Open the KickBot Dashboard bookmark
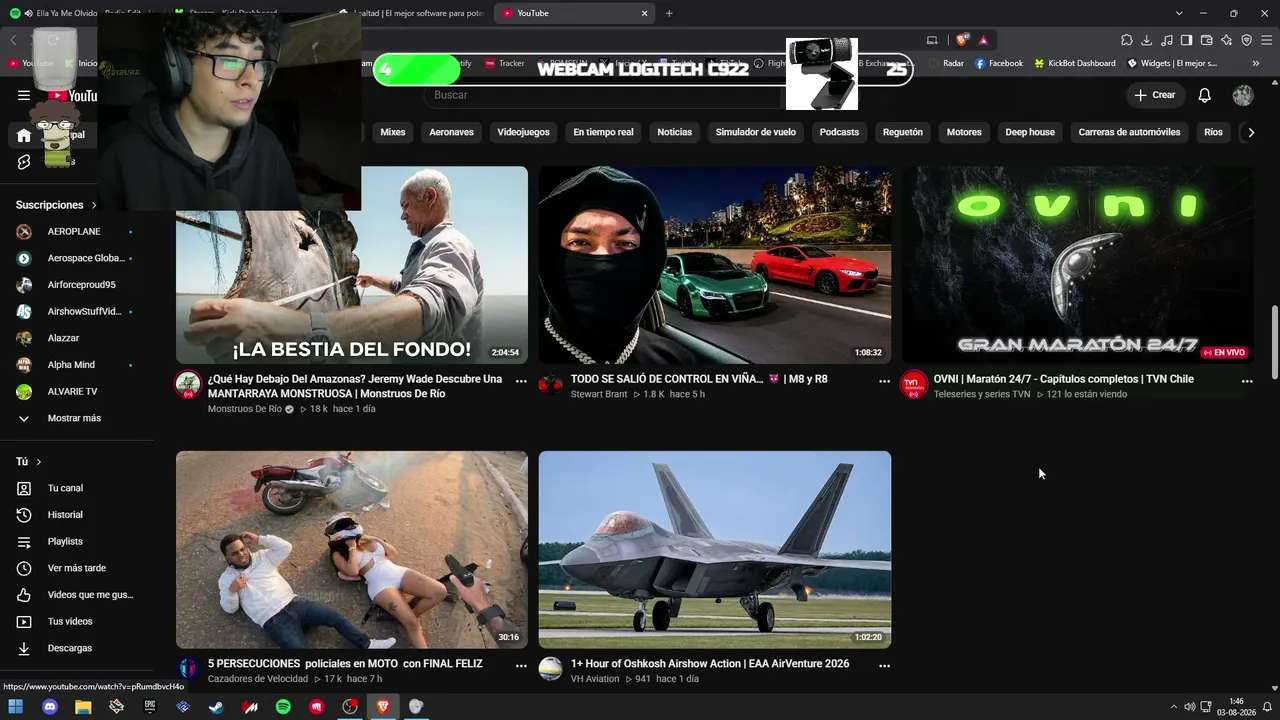The width and height of the screenshot is (1280, 720). (x=1075, y=63)
